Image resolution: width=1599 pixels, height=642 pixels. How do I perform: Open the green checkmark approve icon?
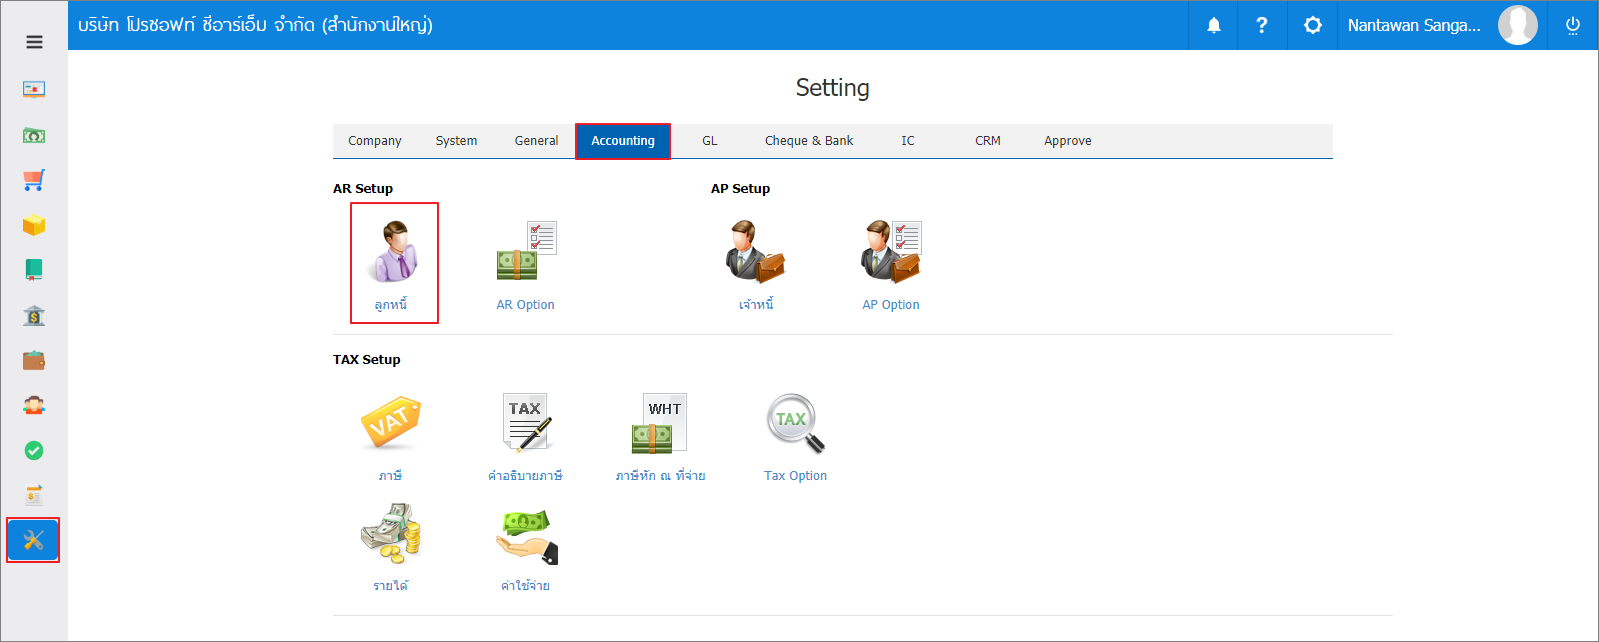pyautogui.click(x=34, y=451)
